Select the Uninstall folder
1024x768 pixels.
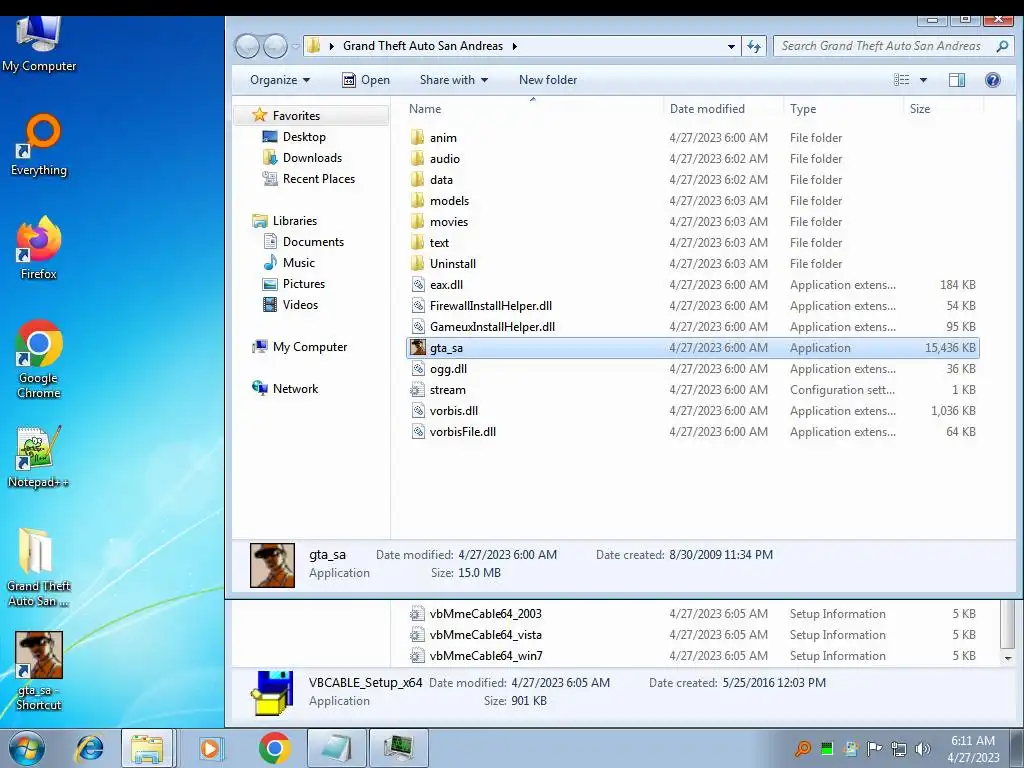(692, 264)
